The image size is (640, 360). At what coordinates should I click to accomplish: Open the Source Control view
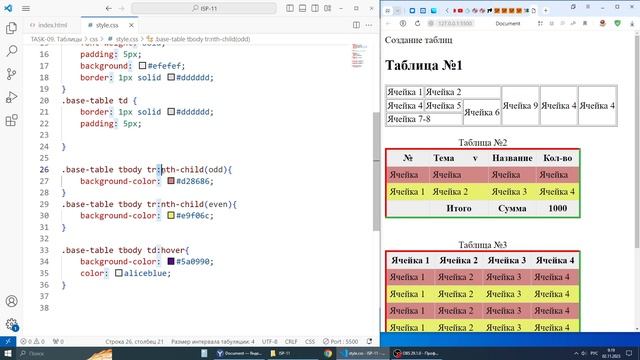(11, 74)
